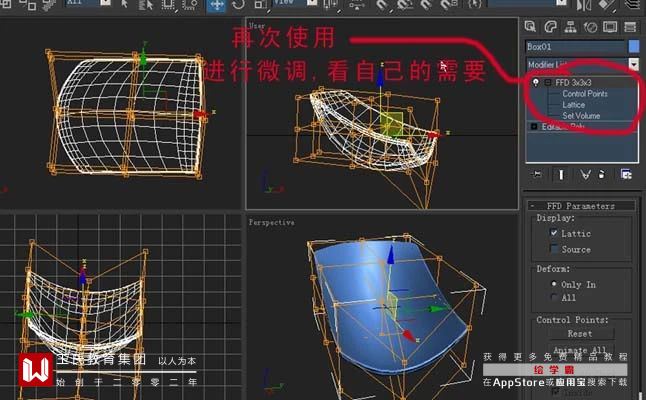
Task: Switch to the Create panel tab
Action: 530,27
